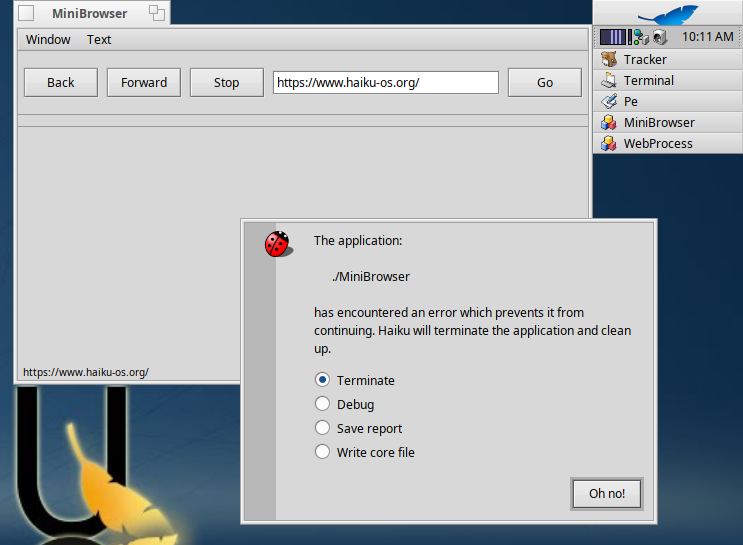Click the Forward button

tap(144, 82)
